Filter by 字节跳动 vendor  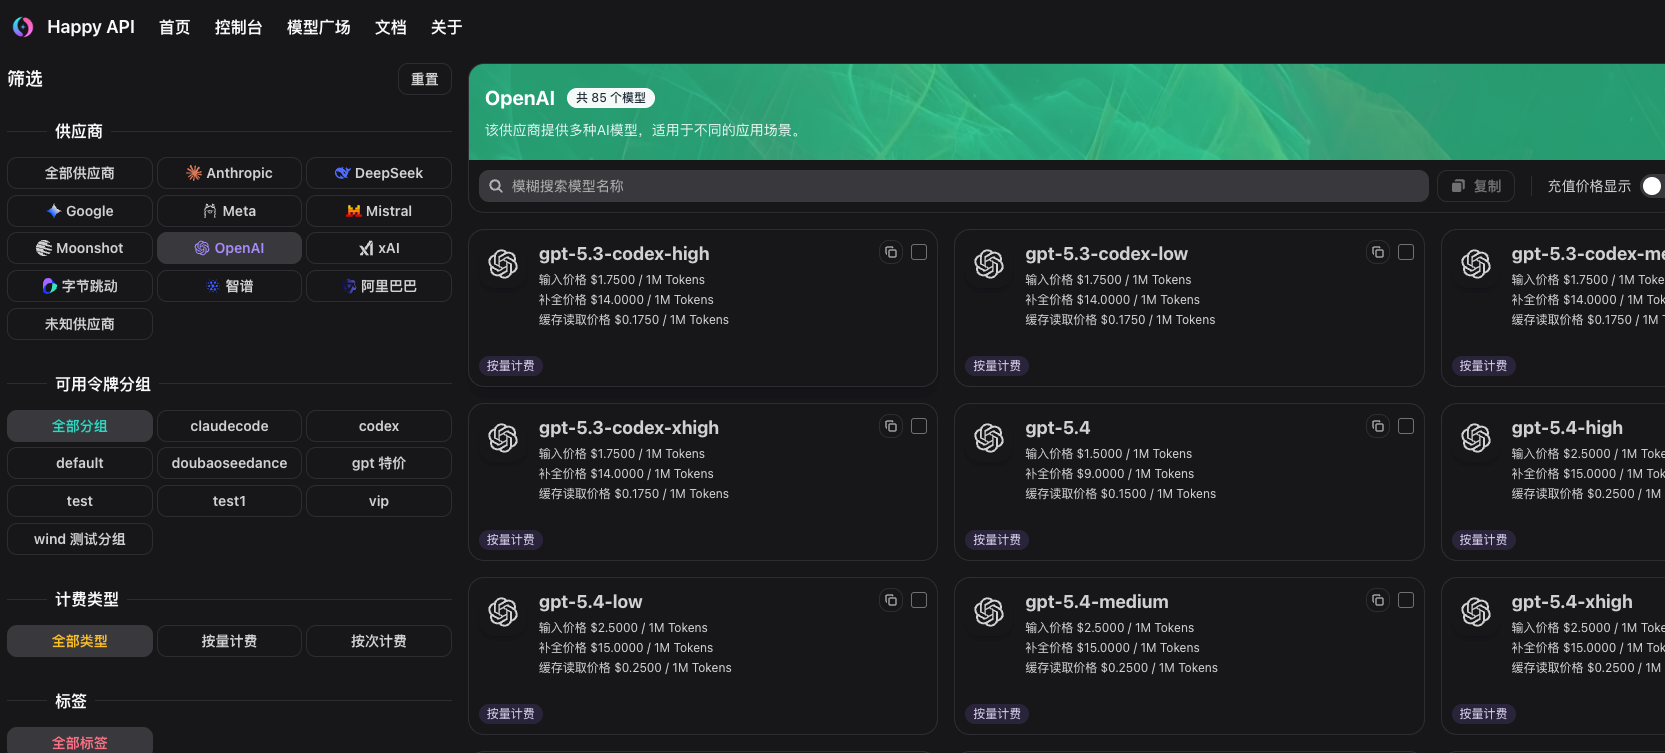pos(80,286)
